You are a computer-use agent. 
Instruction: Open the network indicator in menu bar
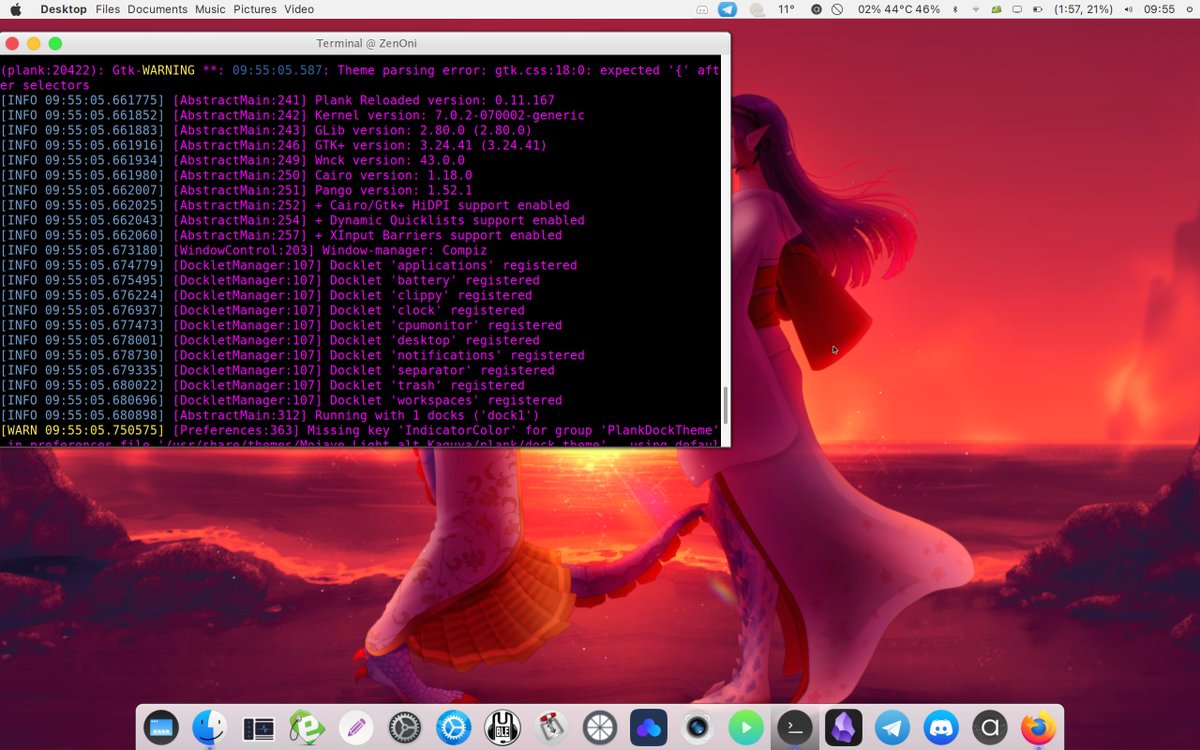pos(976,9)
